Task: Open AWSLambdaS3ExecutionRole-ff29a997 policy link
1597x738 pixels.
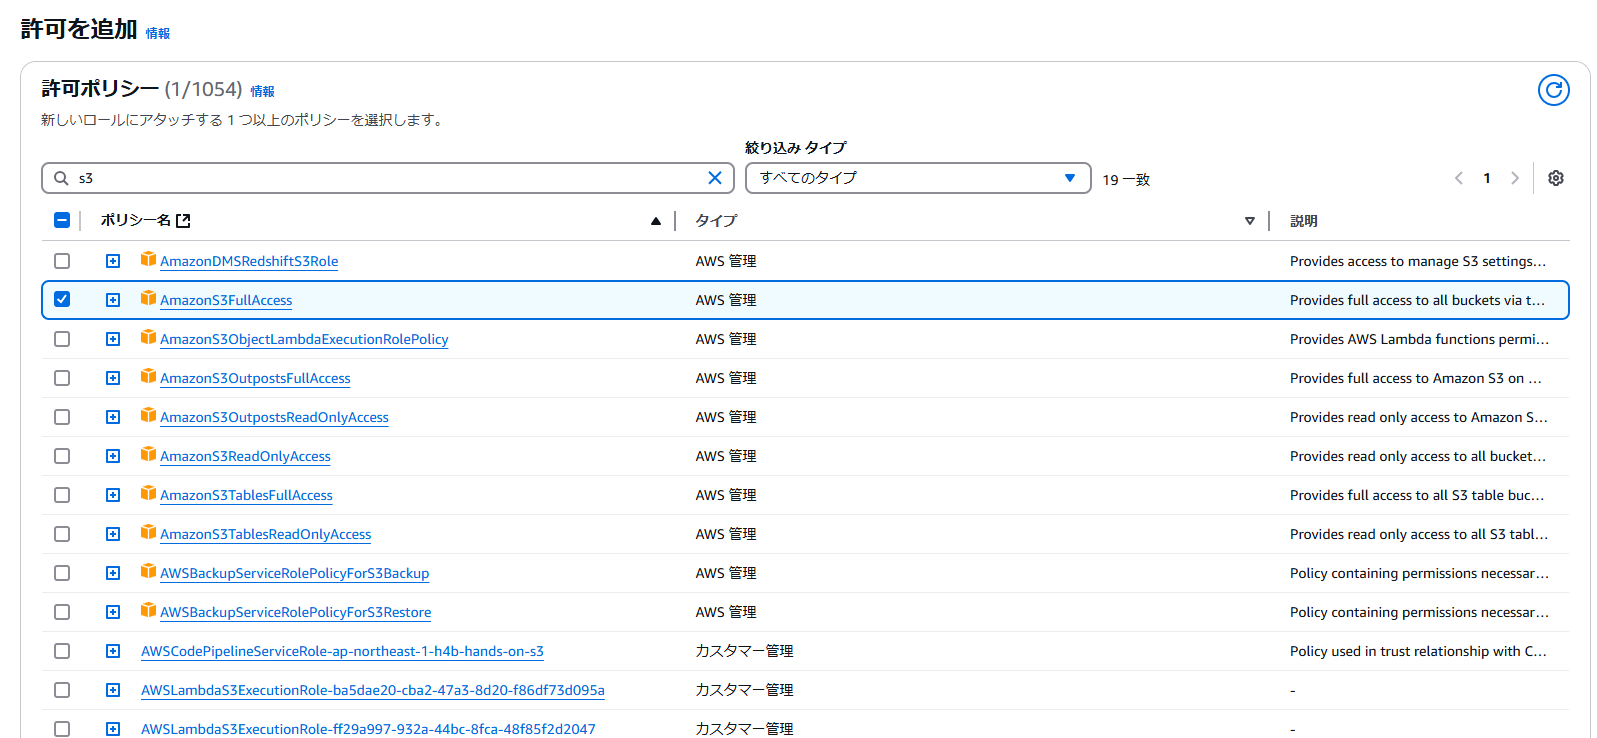Action: [x=368, y=729]
